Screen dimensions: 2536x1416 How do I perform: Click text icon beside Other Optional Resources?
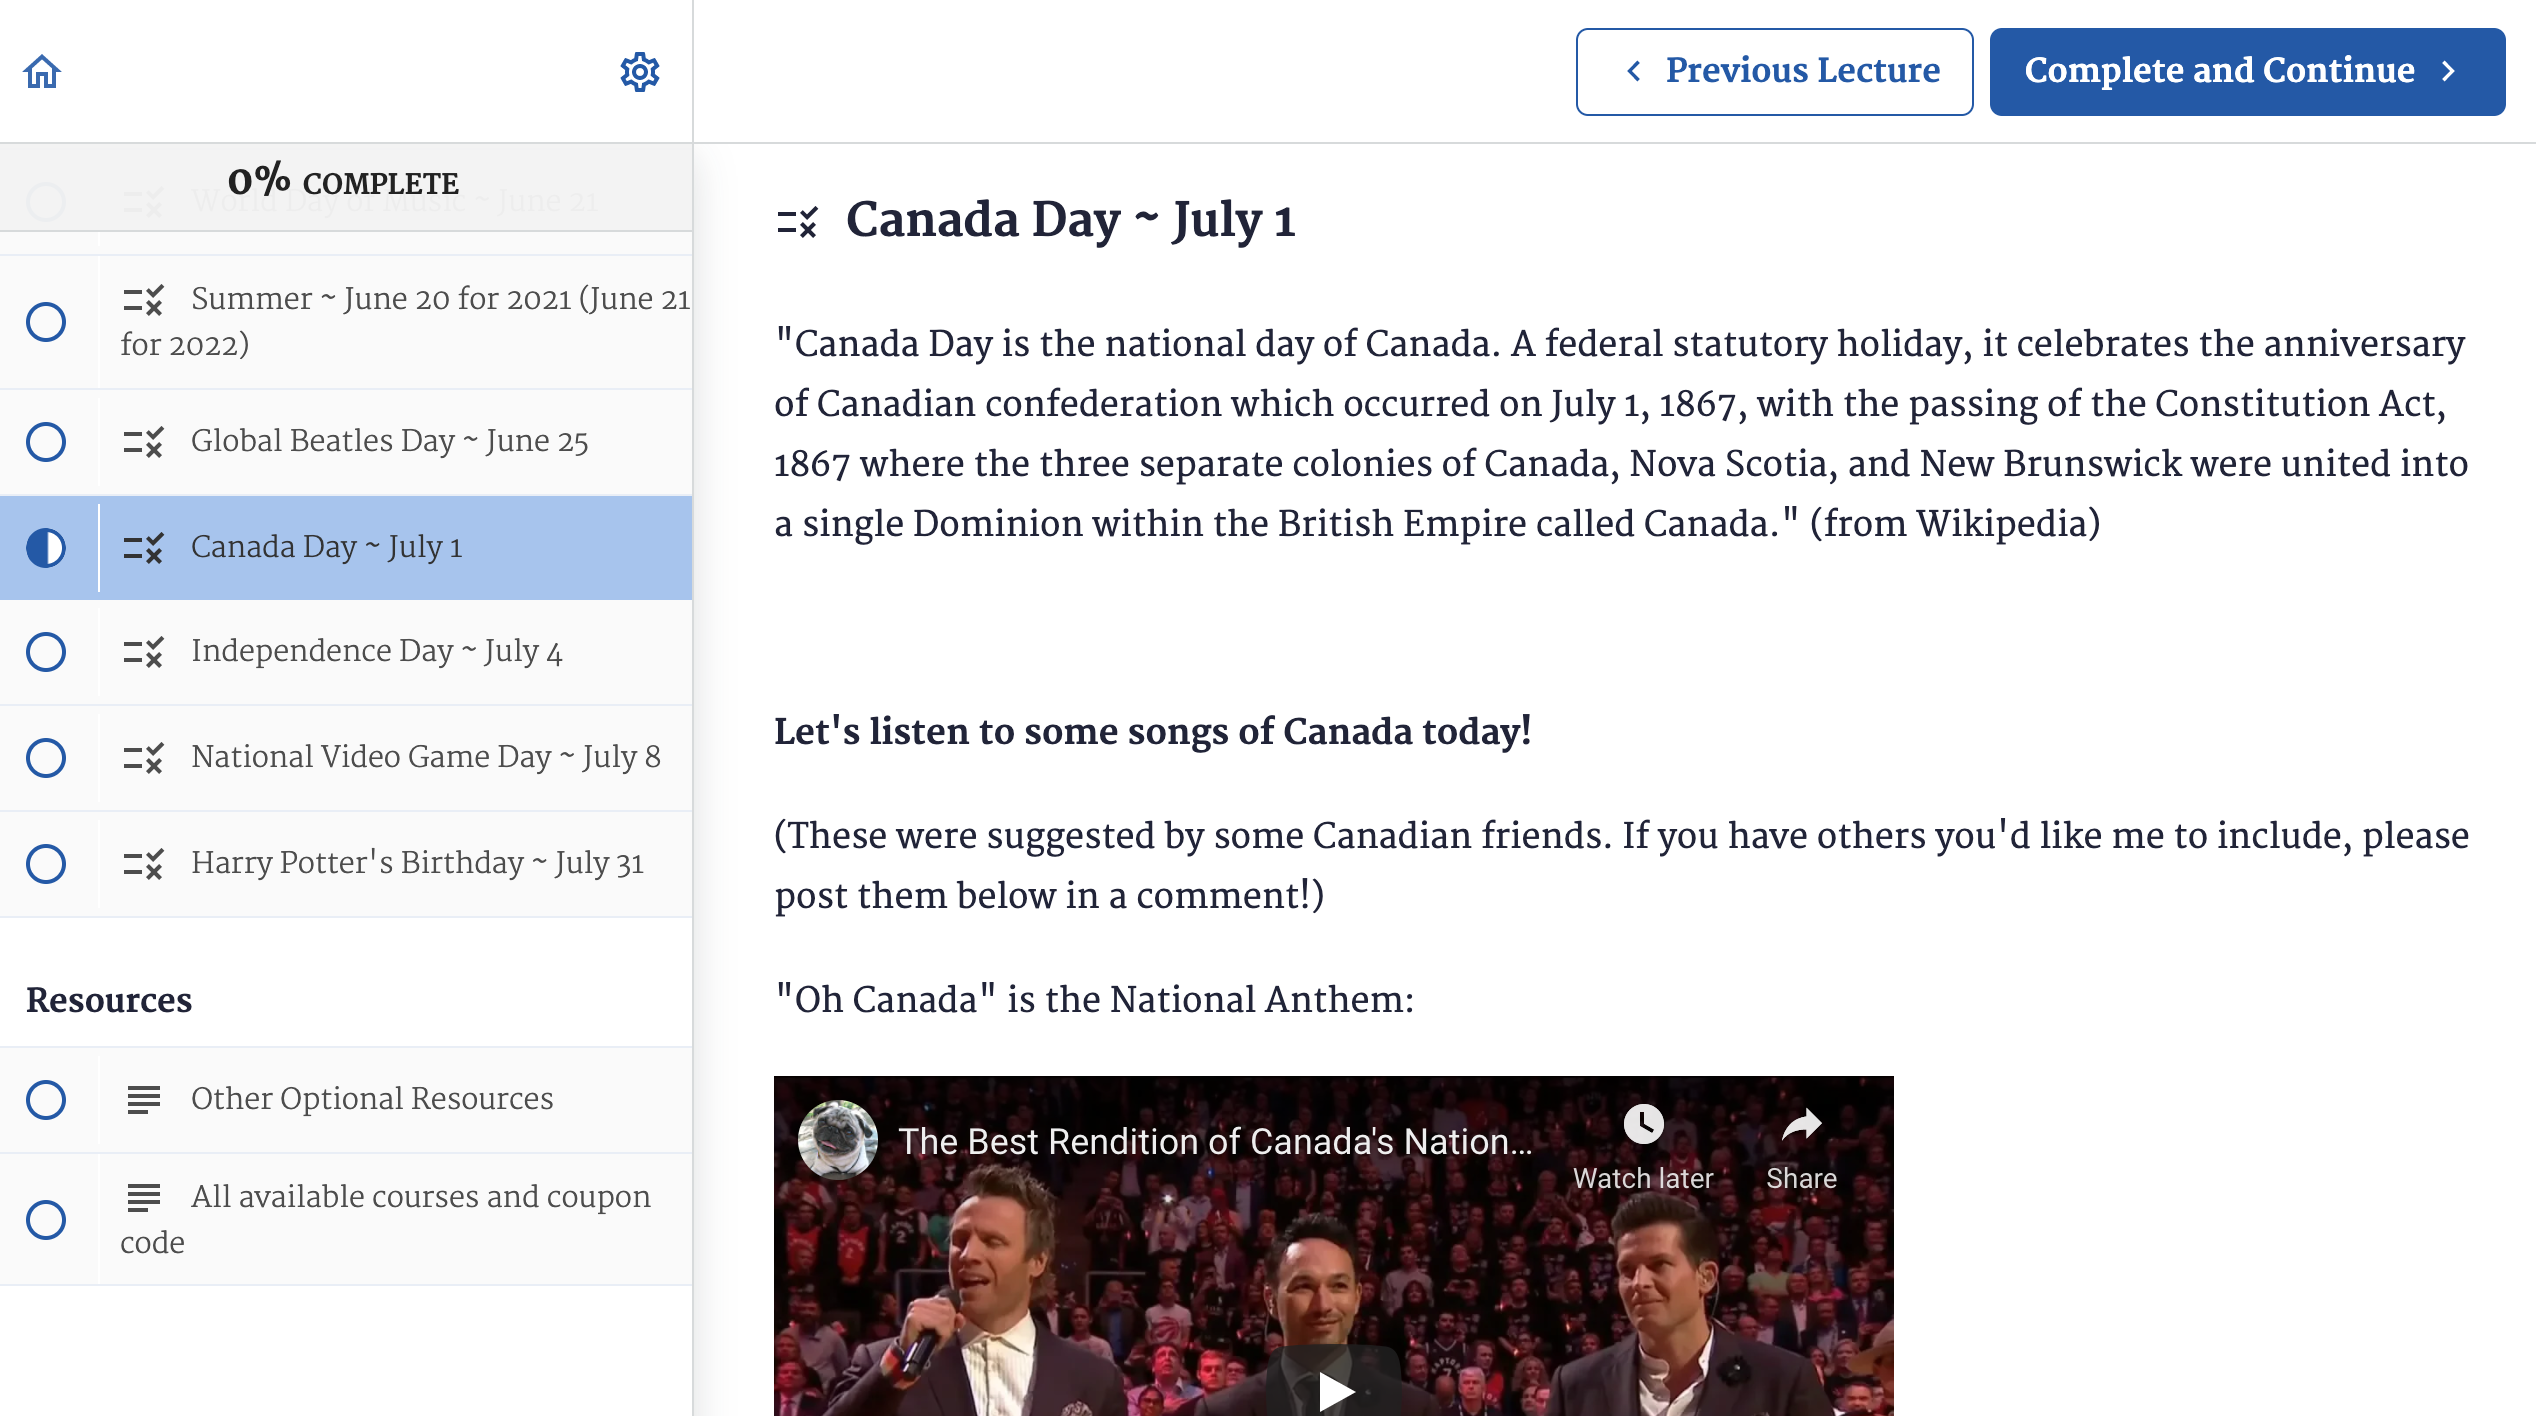coord(143,1100)
